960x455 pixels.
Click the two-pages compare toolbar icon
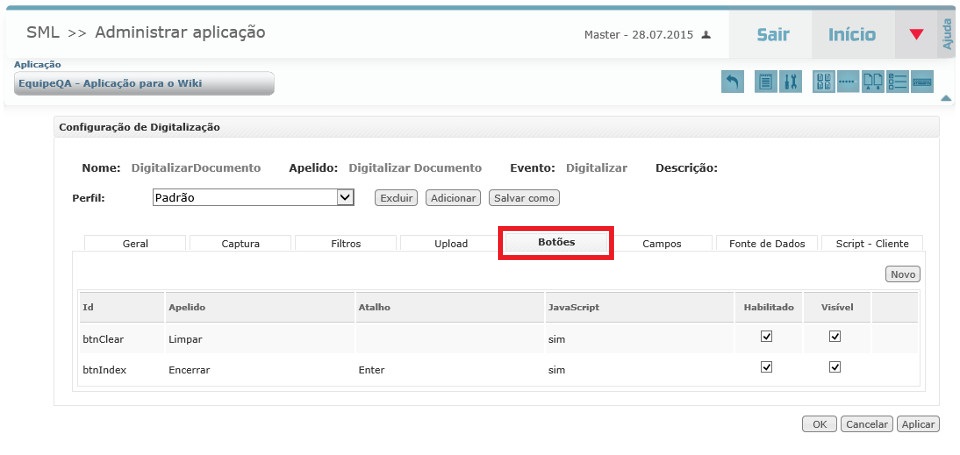point(873,83)
